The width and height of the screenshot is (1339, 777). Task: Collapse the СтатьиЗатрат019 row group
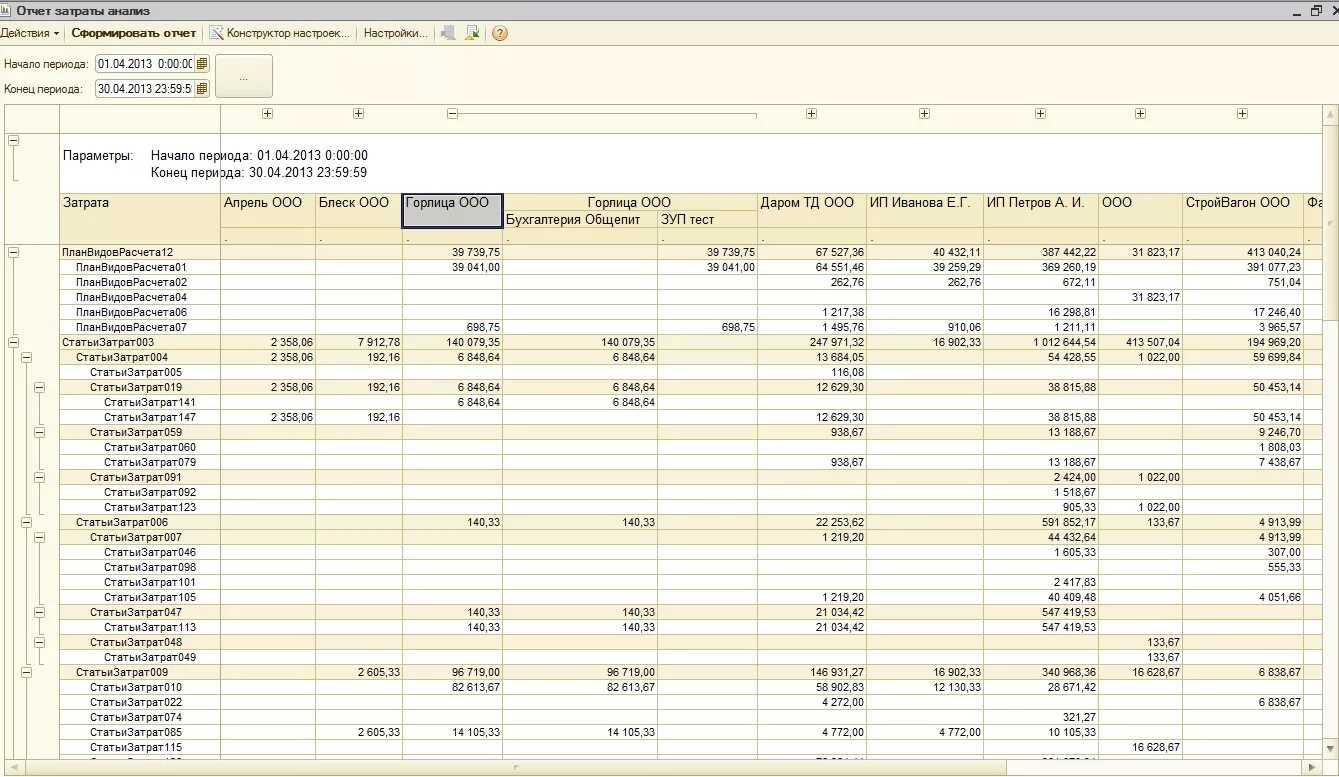click(40, 387)
